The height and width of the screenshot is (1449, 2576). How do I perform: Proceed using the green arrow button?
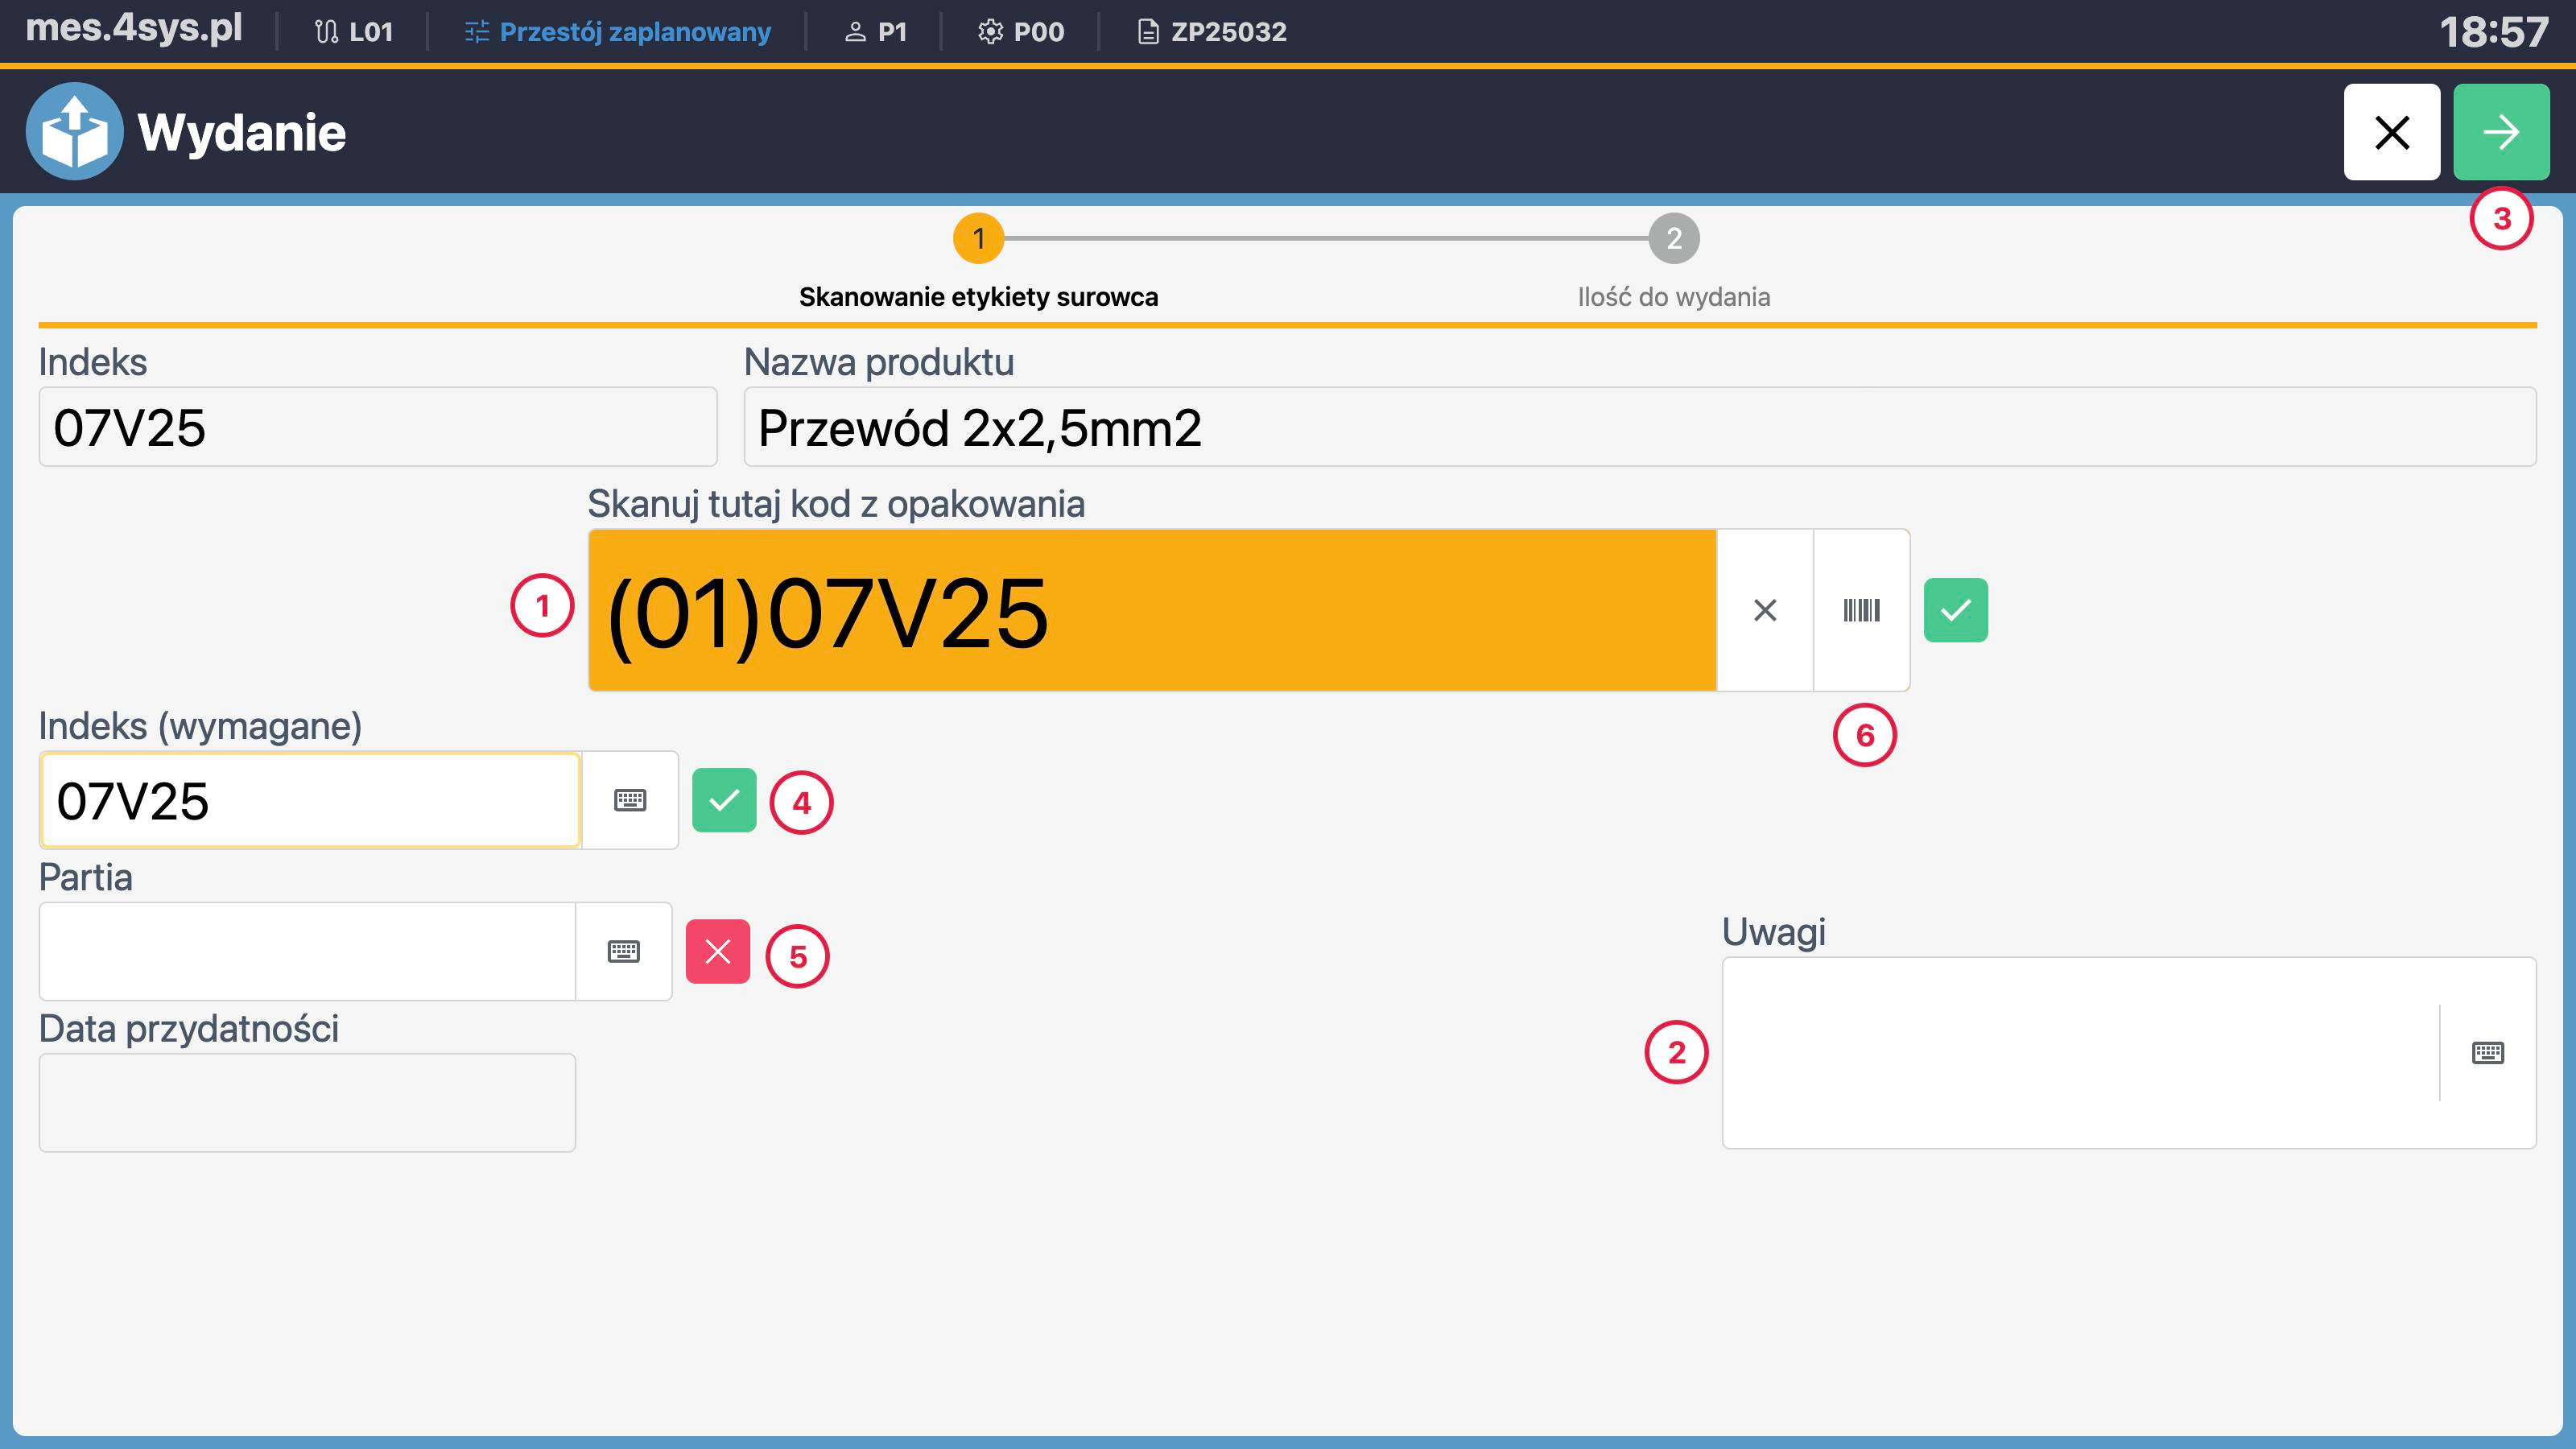point(2501,131)
